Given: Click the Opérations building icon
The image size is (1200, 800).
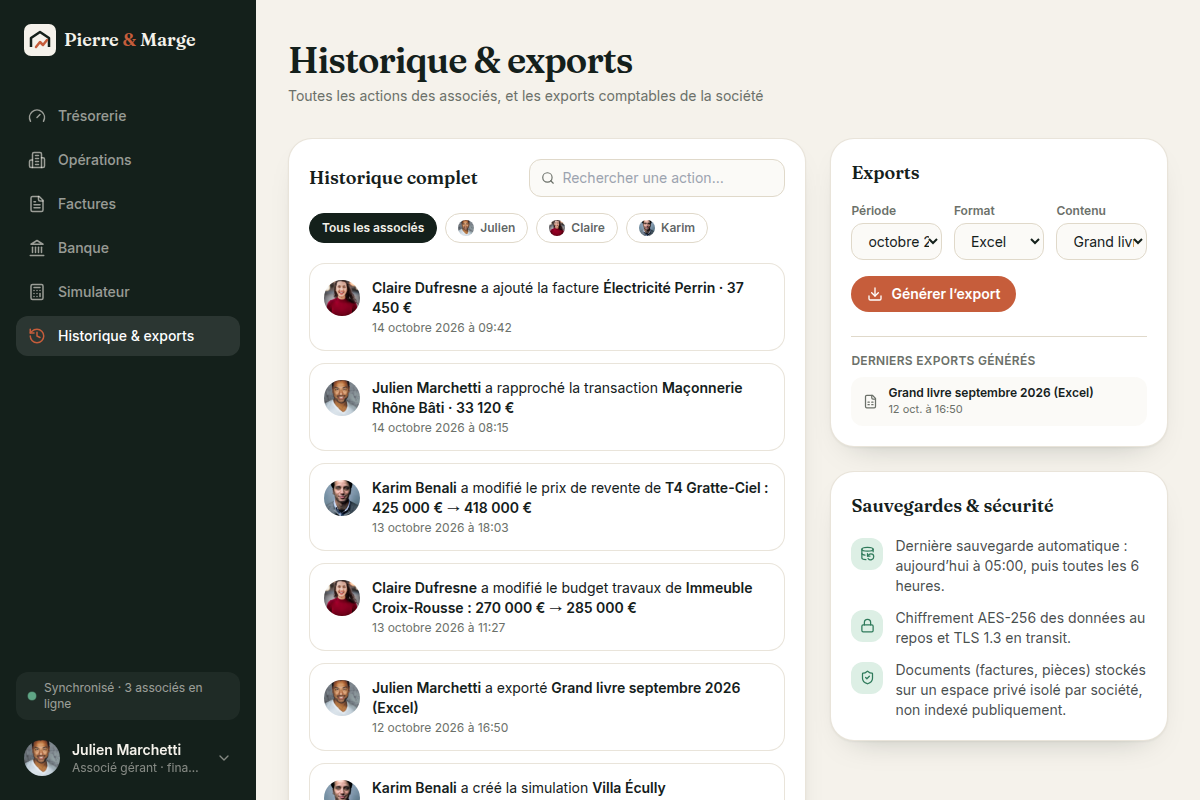Looking at the screenshot, I should (37, 160).
